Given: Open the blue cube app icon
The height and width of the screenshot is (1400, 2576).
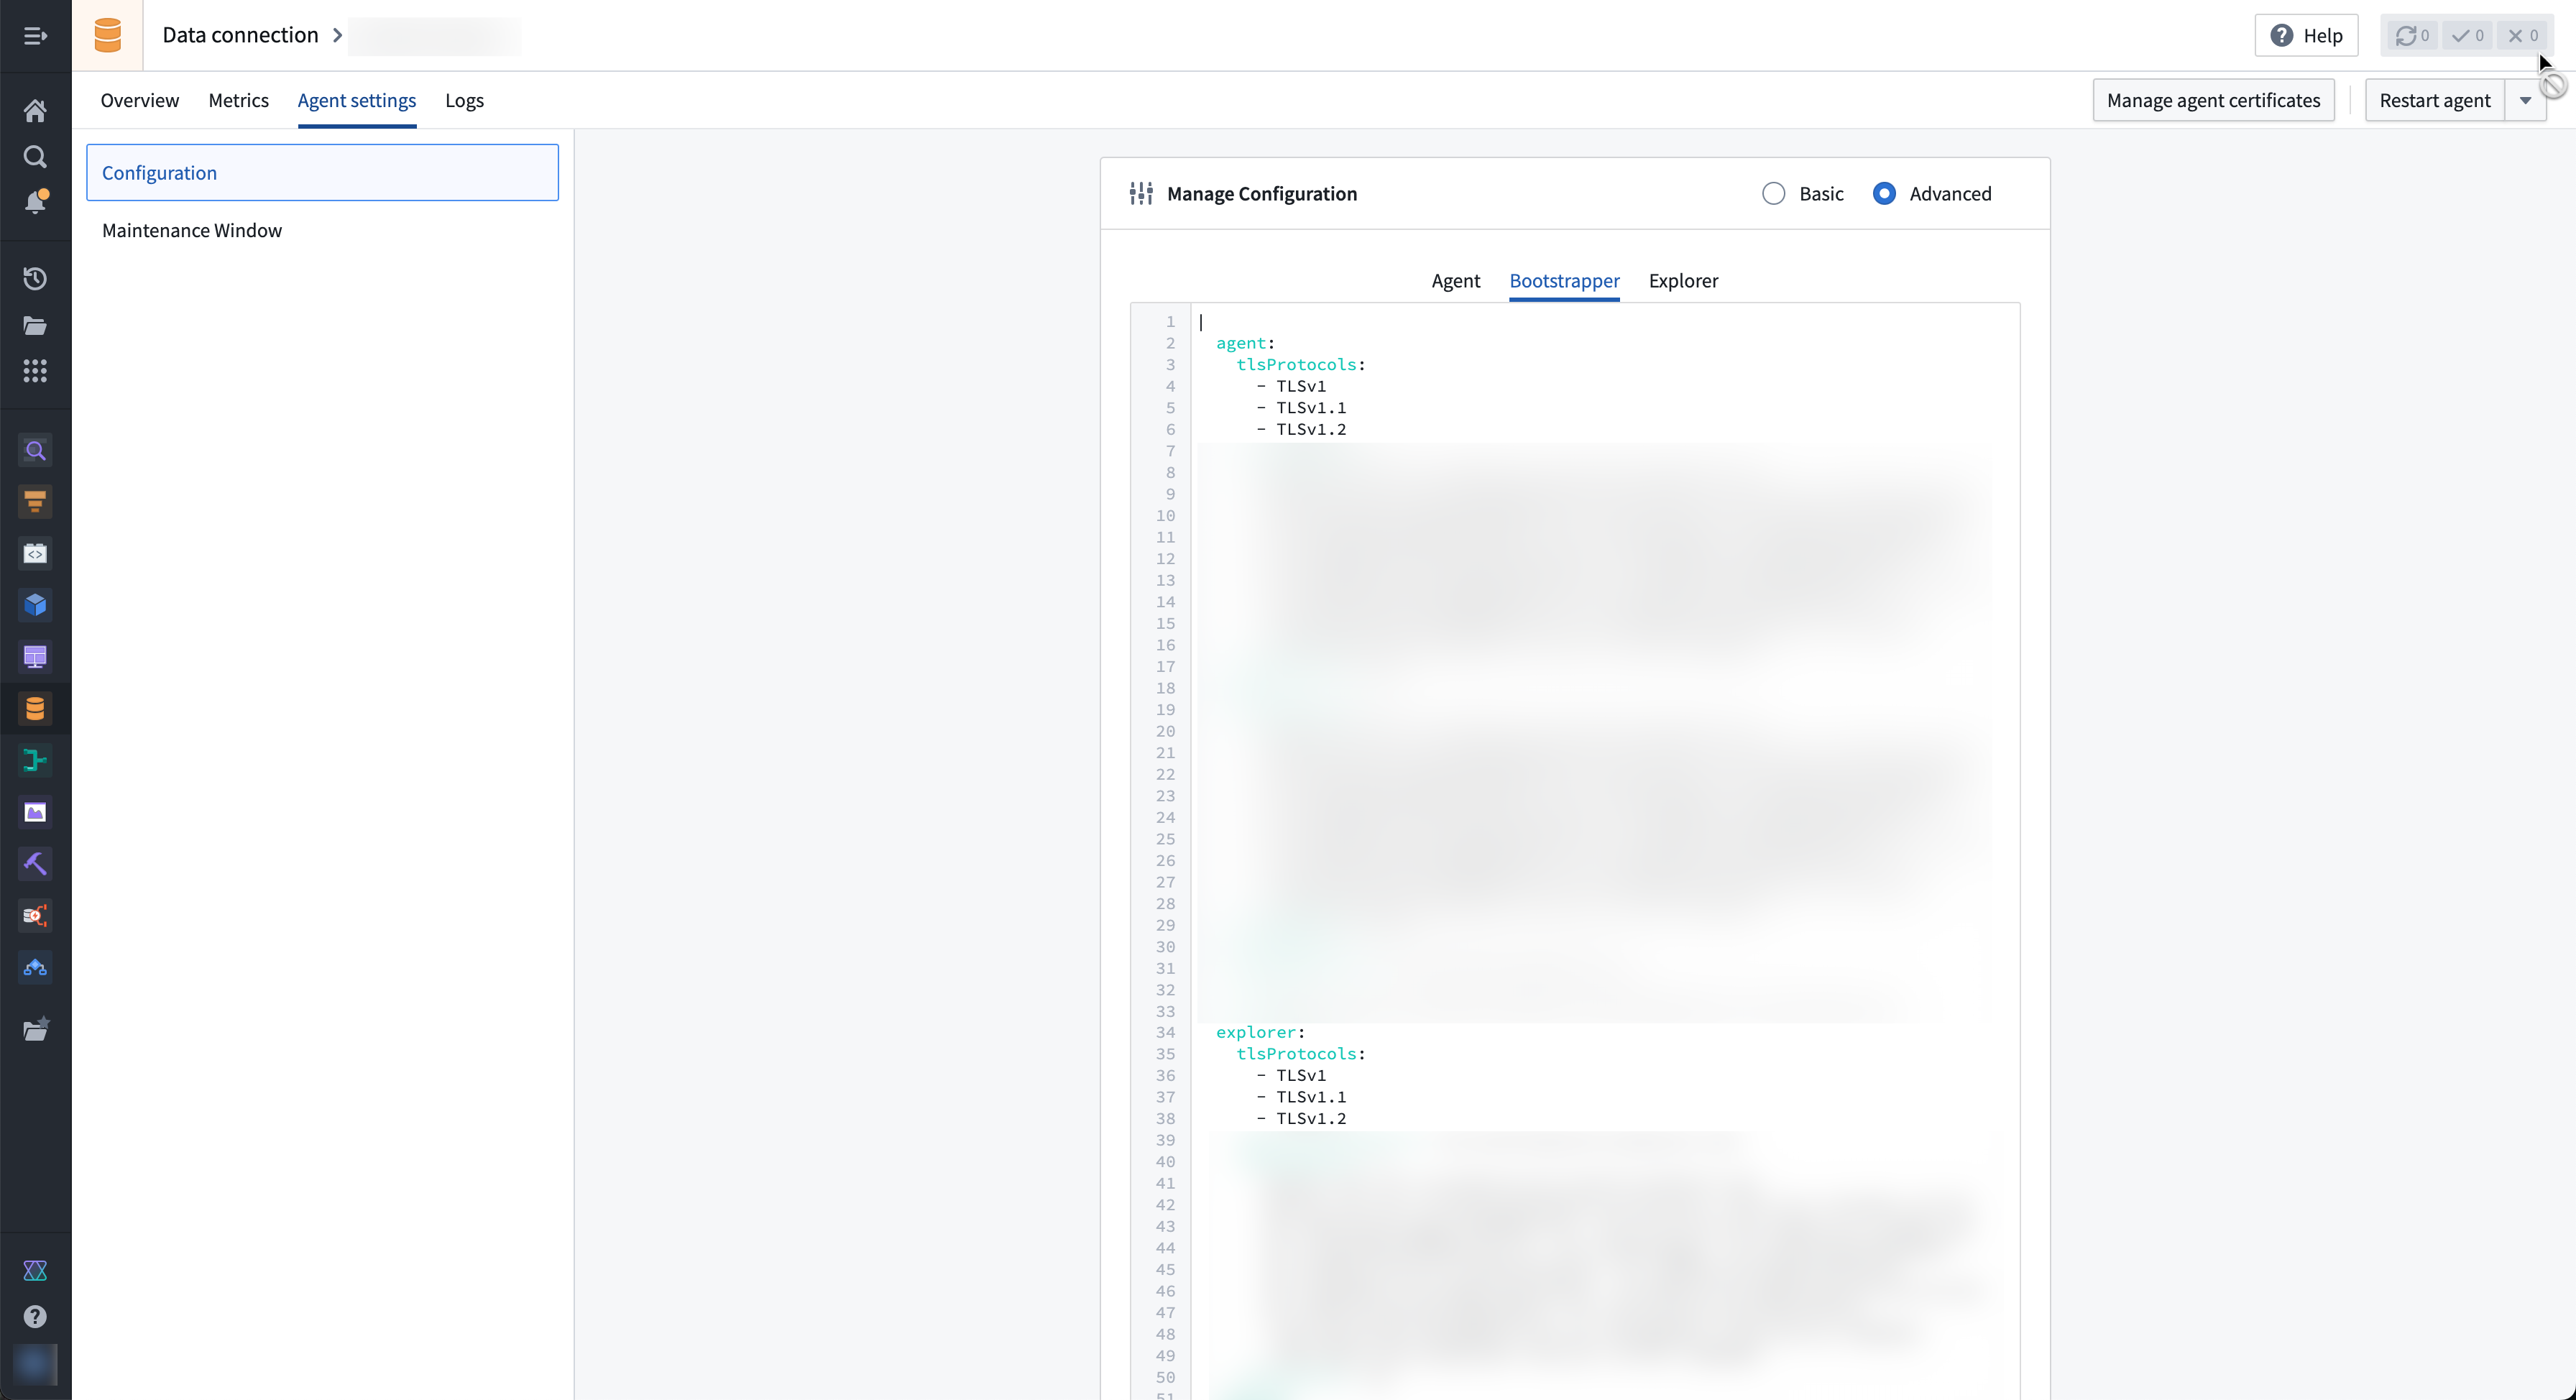Looking at the screenshot, I should point(35,605).
